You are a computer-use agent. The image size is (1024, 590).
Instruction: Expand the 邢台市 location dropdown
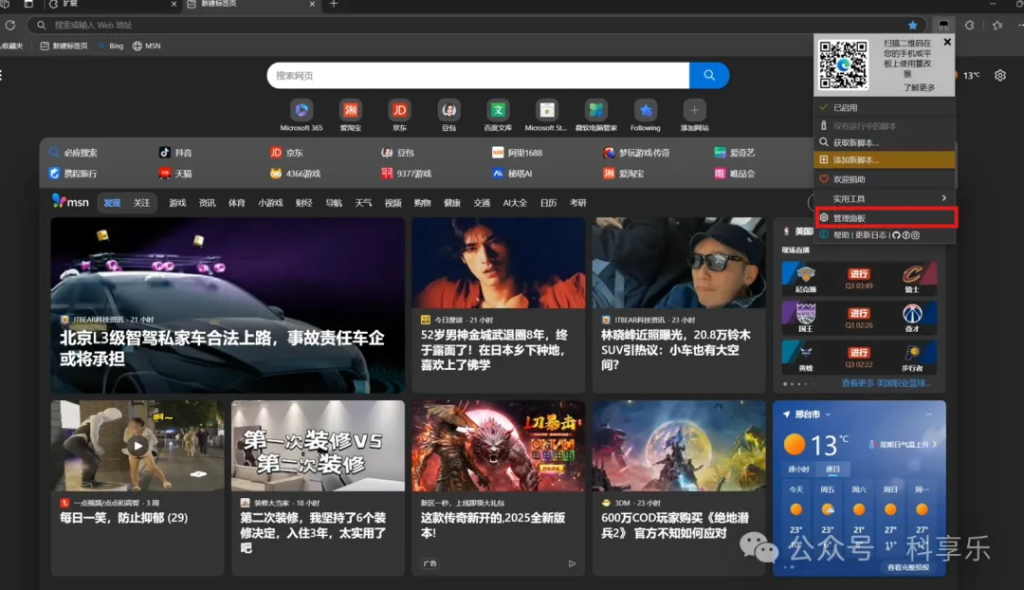[x=827, y=414]
